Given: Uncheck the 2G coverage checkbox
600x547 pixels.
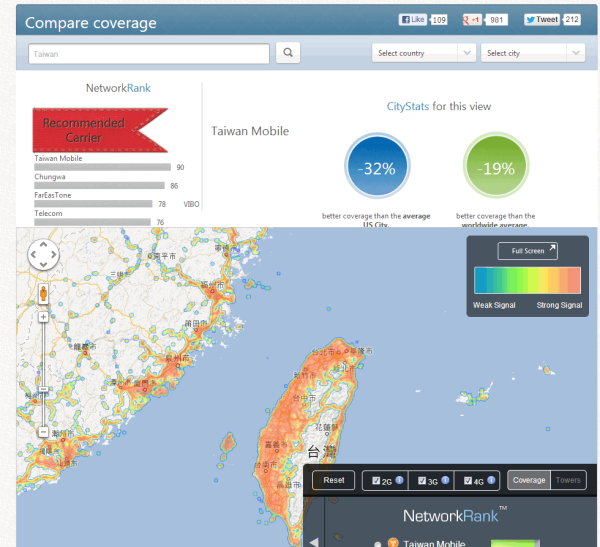Looking at the screenshot, I should click(376, 481).
